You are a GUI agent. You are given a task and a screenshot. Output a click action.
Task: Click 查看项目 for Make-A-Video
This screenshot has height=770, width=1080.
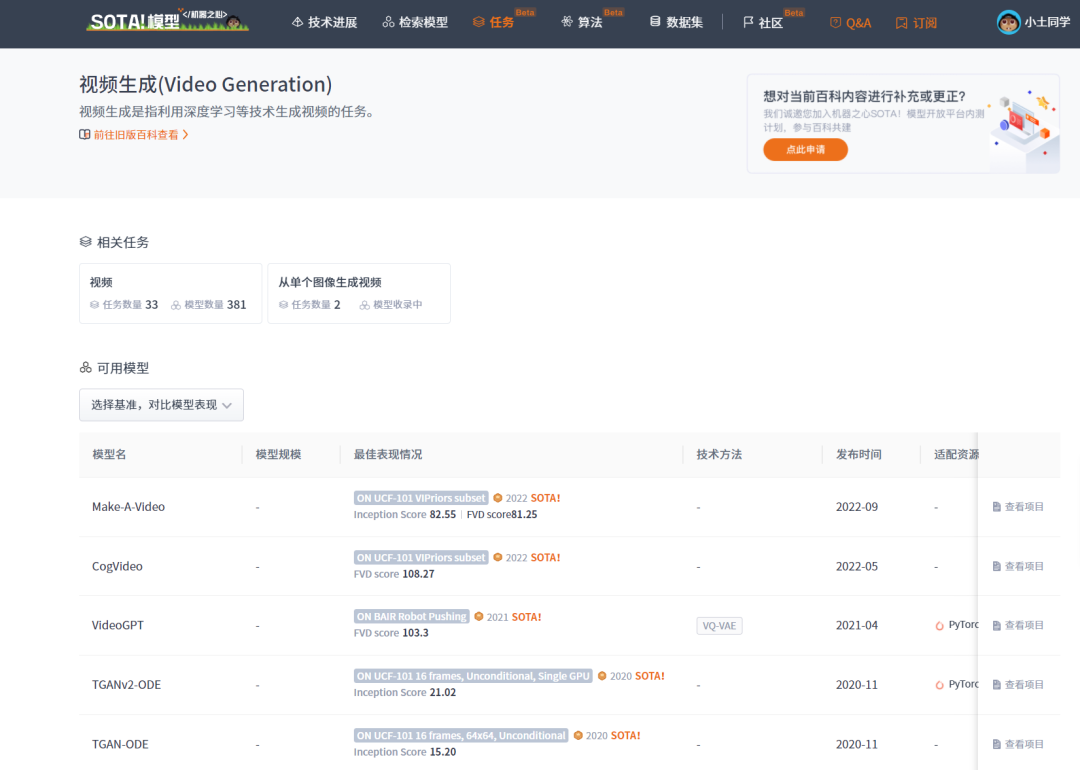(x=1017, y=507)
